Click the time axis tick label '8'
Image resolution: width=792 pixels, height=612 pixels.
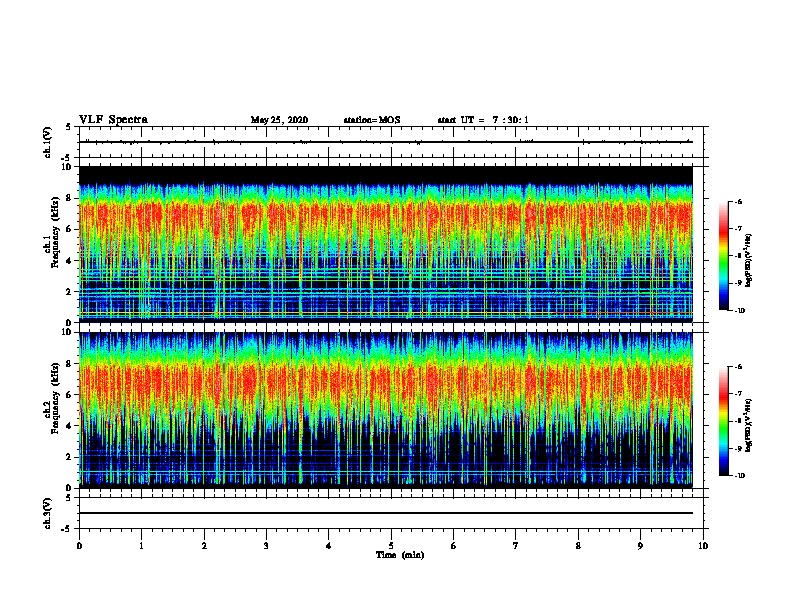[x=578, y=546]
